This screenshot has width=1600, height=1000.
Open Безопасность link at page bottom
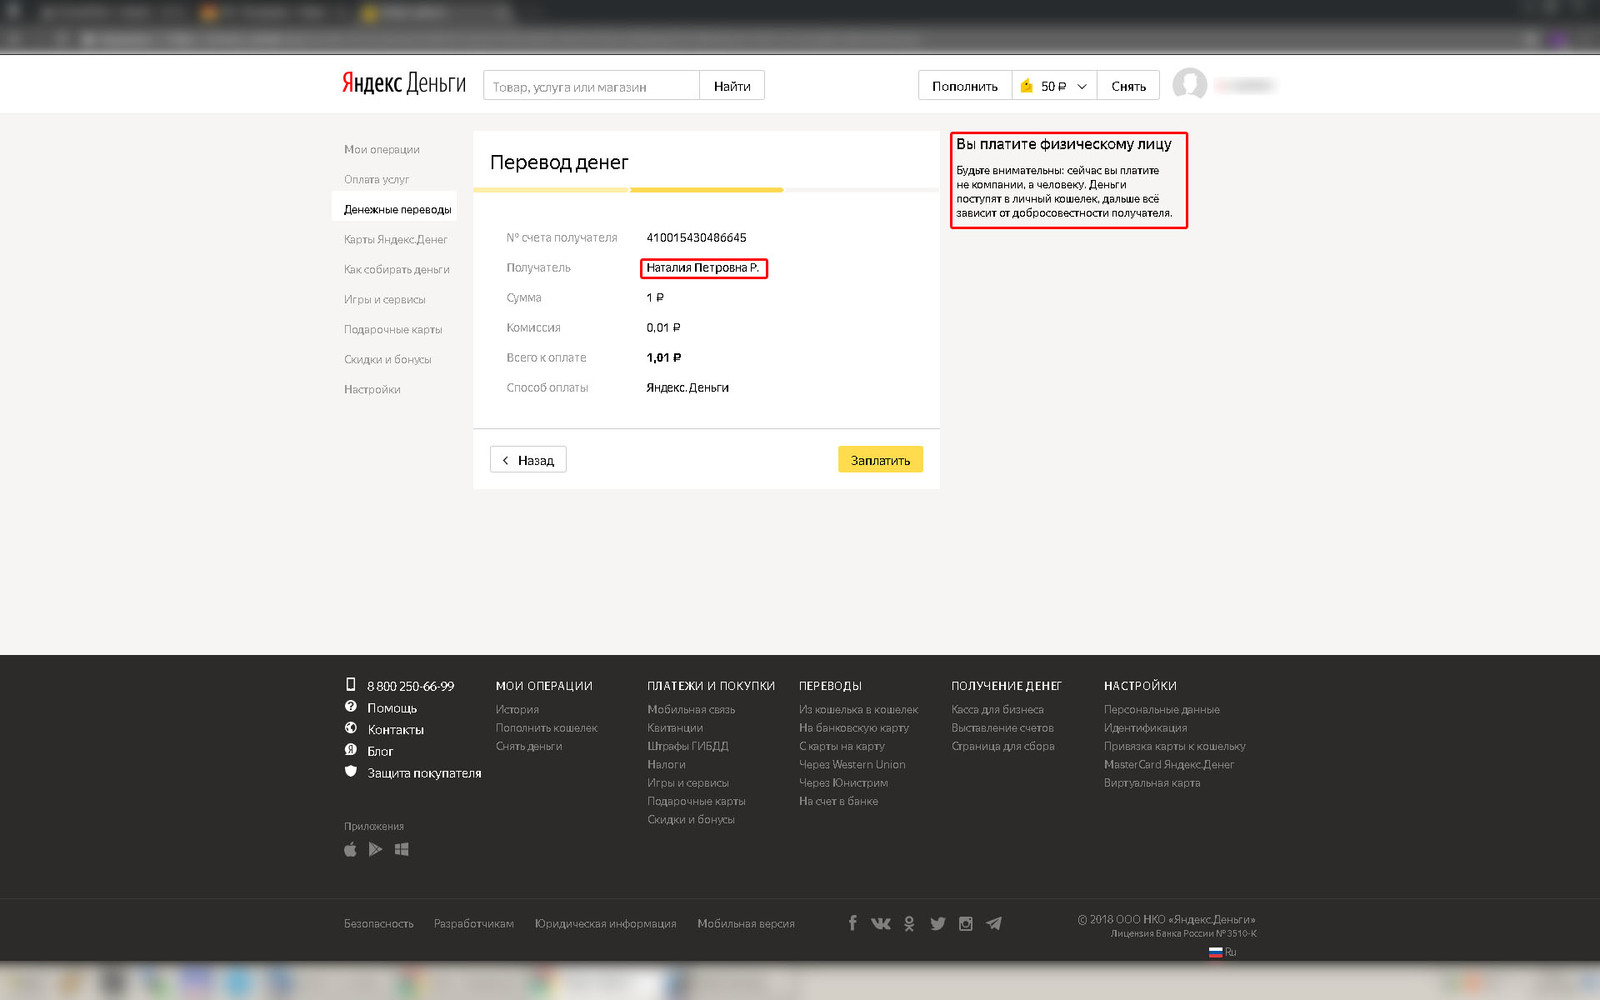[x=379, y=924]
